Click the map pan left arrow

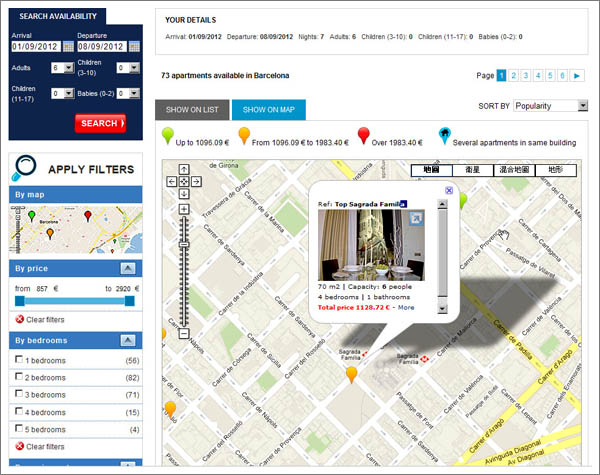pos(171,182)
